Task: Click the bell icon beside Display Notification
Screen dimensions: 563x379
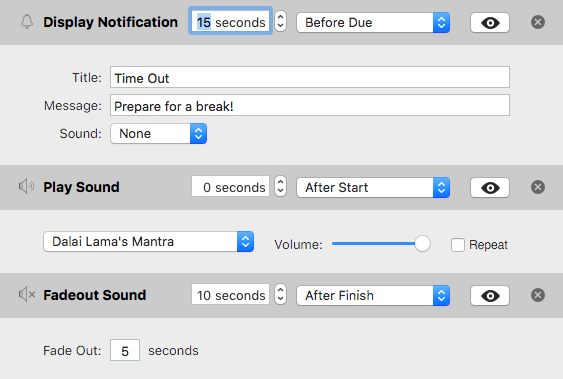Action: tap(27, 22)
